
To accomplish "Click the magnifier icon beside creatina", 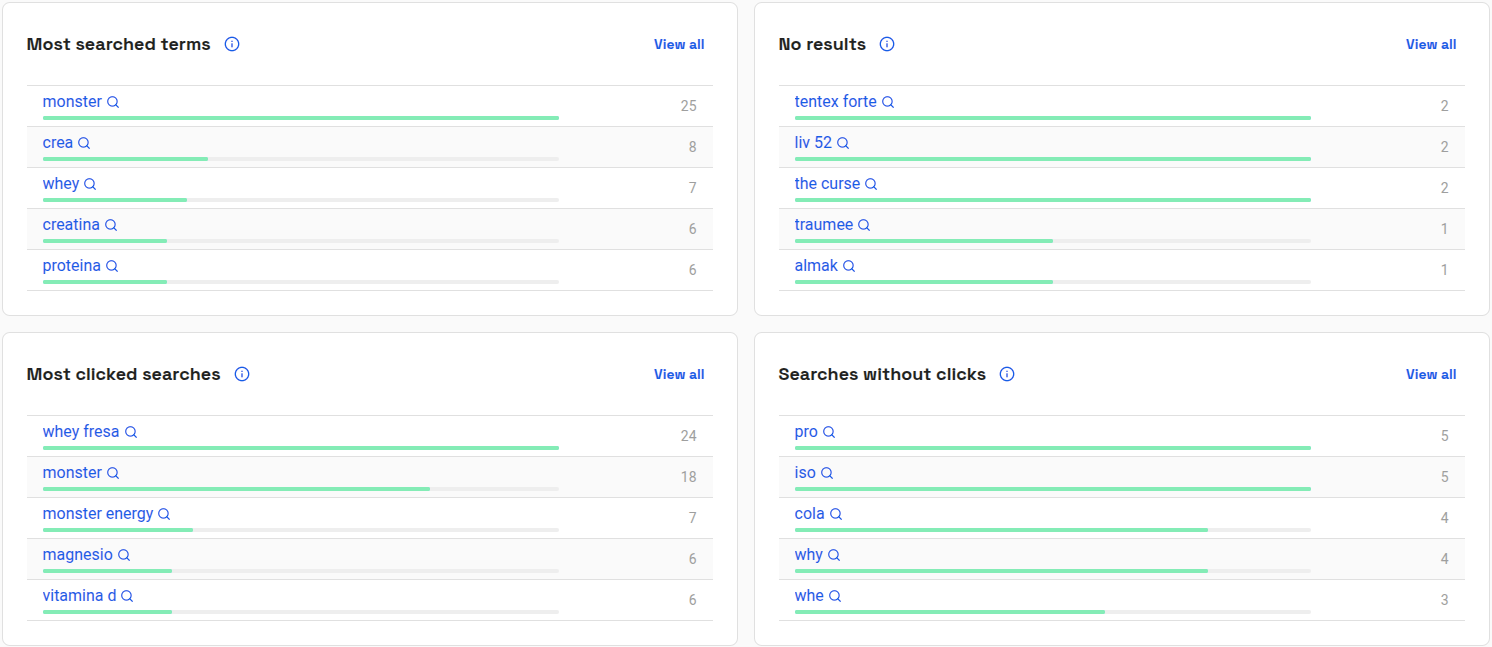I will tap(111, 225).
